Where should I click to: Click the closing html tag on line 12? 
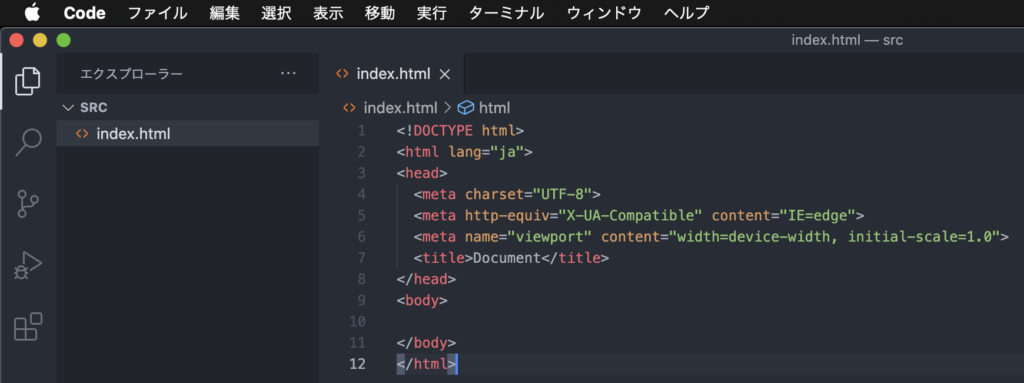(x=426, y=364)
